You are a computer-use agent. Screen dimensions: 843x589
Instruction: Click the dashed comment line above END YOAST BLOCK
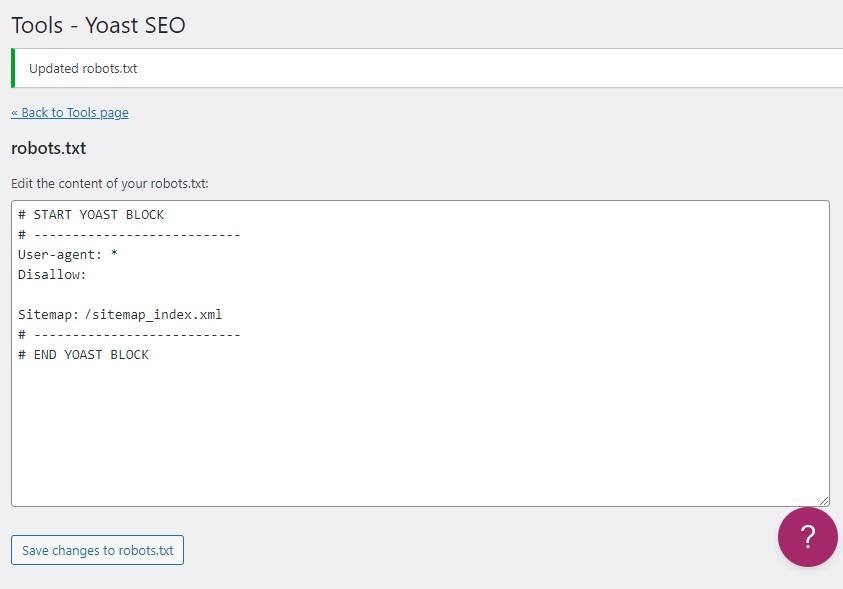pyautogui.click(x=129, y=335)
